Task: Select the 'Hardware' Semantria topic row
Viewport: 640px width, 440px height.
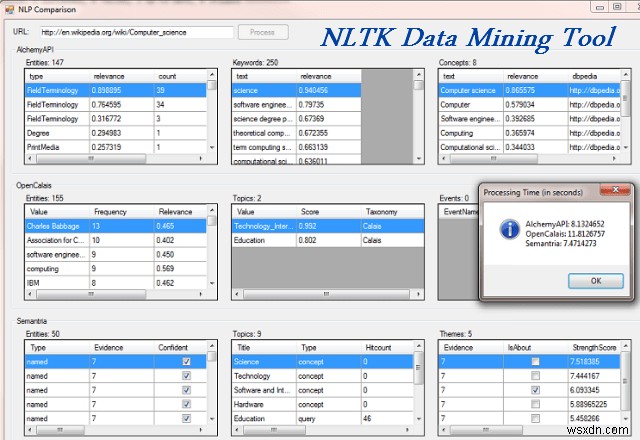Action: point(323,404)
